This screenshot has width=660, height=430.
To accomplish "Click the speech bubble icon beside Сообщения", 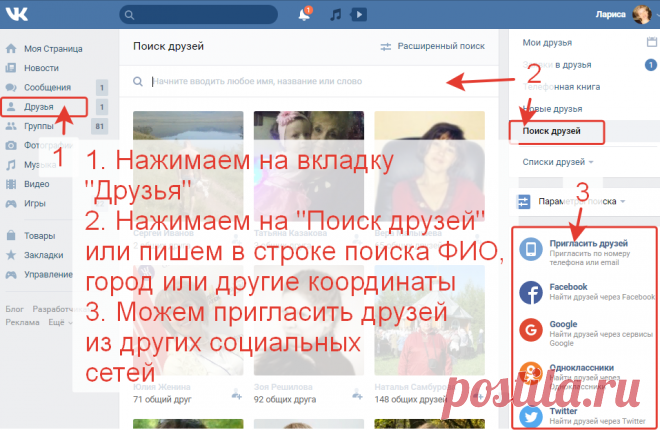I will point(11,87).
